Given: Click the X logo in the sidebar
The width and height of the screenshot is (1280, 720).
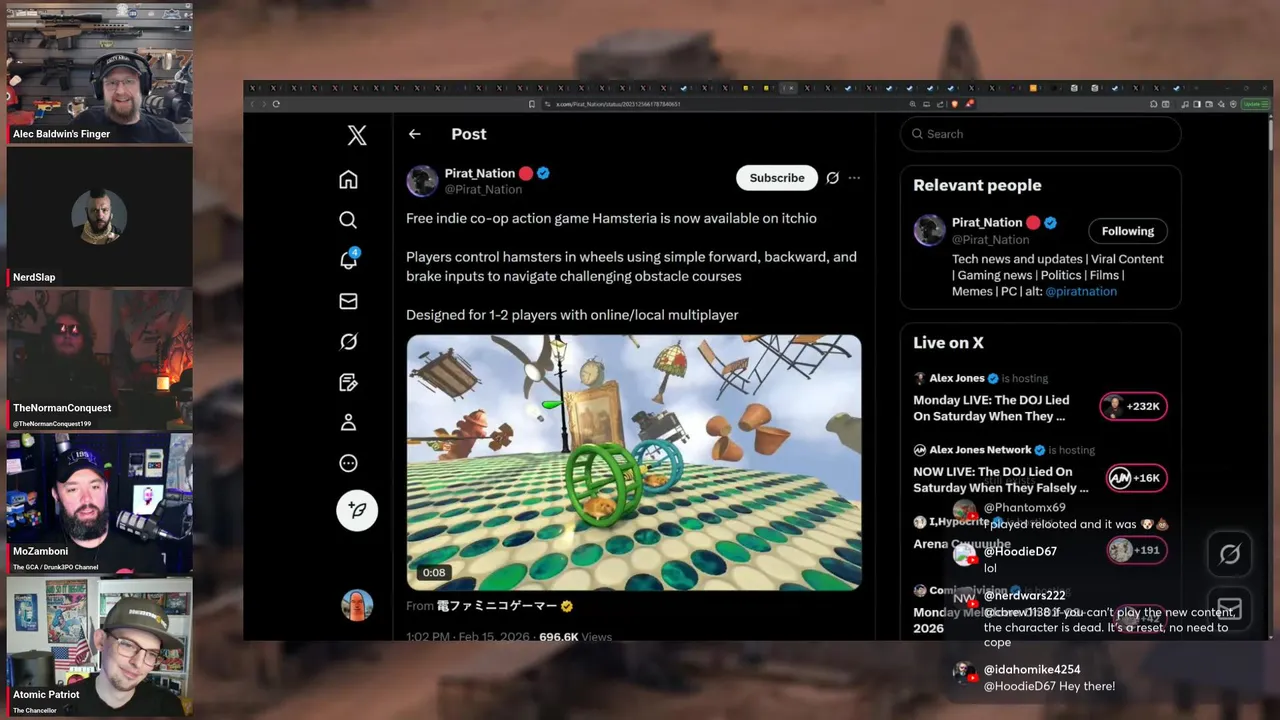Looking at the screenshot, I should [357, 135].
